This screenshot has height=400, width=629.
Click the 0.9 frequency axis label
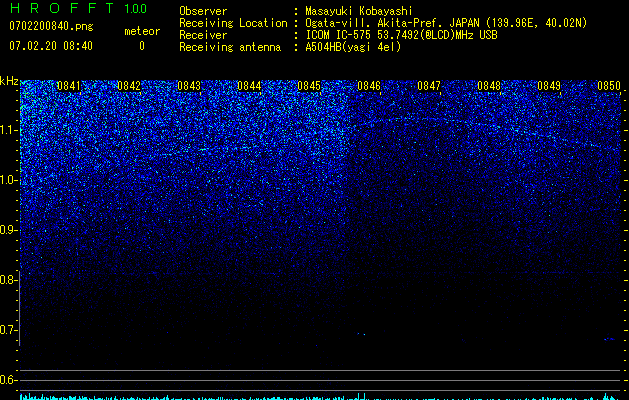coord(9,230)
